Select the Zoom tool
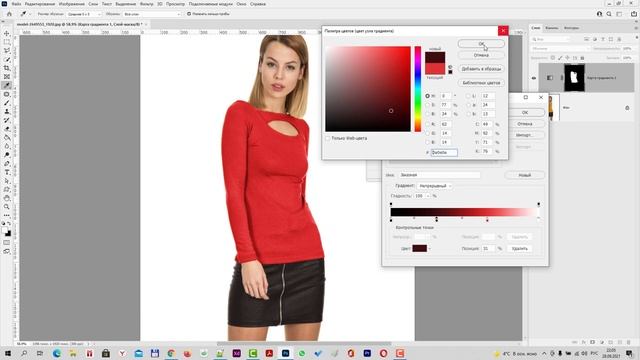This screenshot has height=360, width=640. [7, 207]
